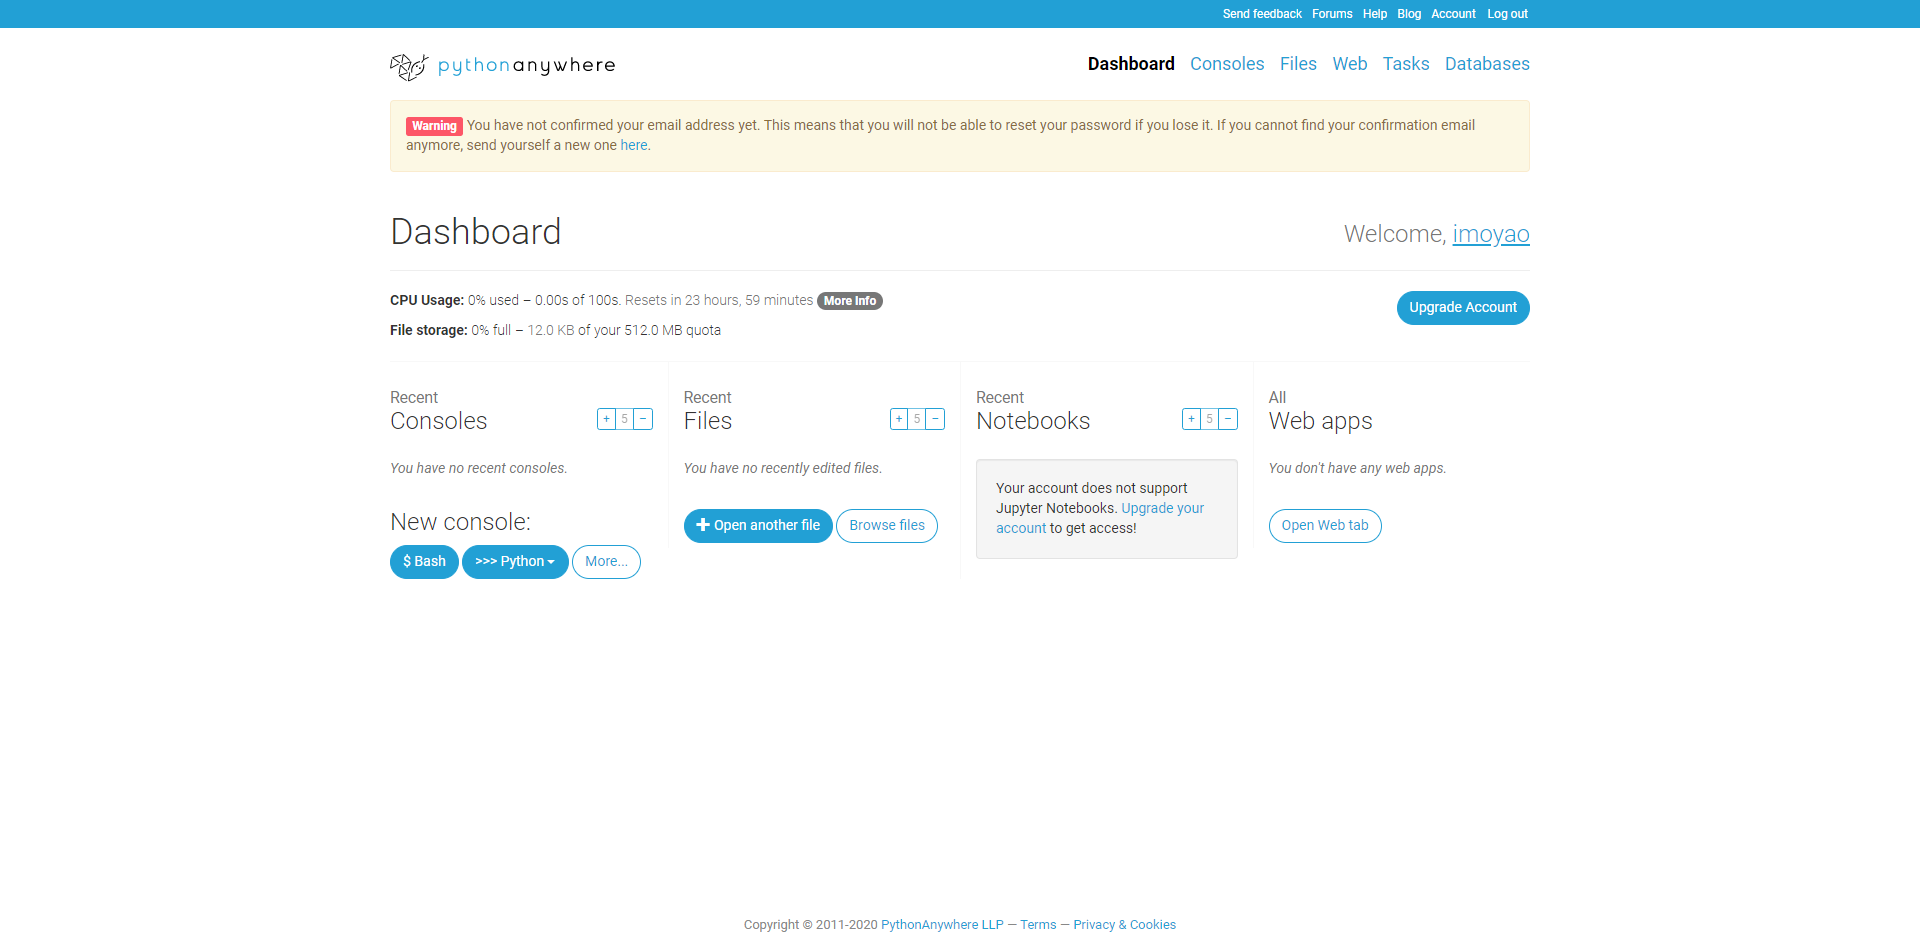Click 'You don't have any web apps.' text

point(1357,468)
